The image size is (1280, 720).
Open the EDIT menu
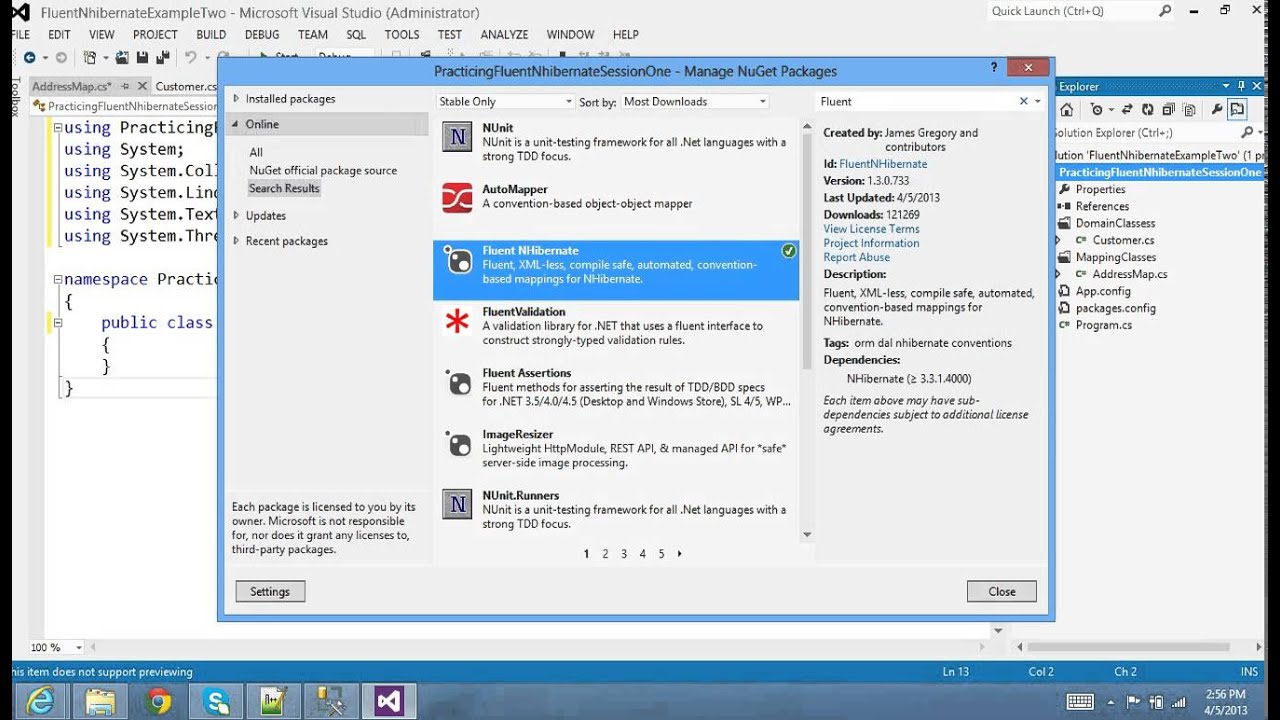pos(59,34)
